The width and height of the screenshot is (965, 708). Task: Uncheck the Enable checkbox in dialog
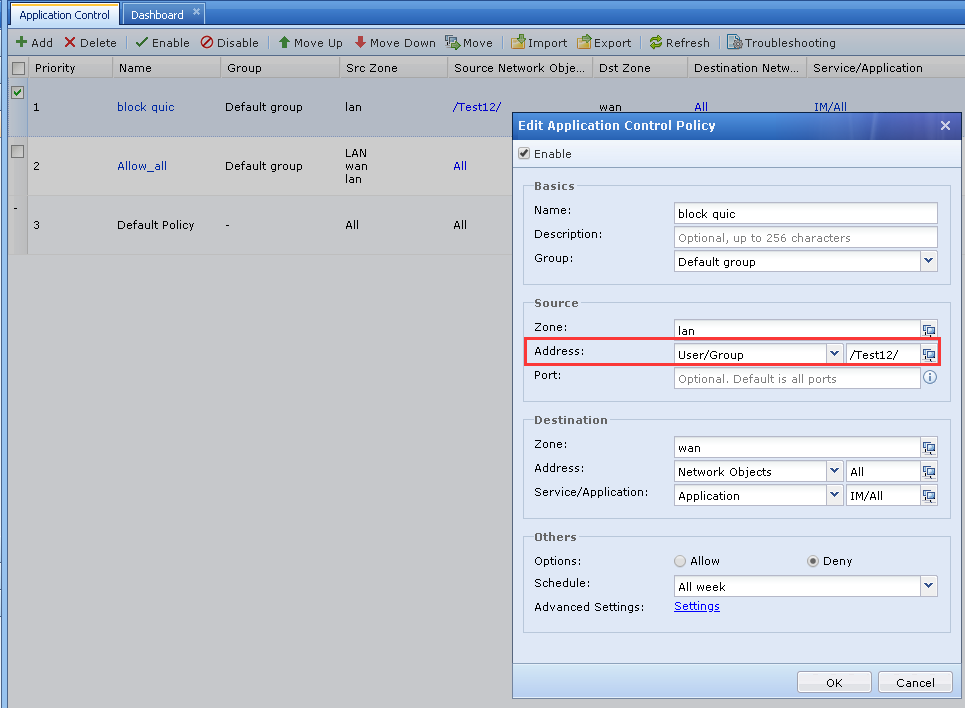(524, 154)
